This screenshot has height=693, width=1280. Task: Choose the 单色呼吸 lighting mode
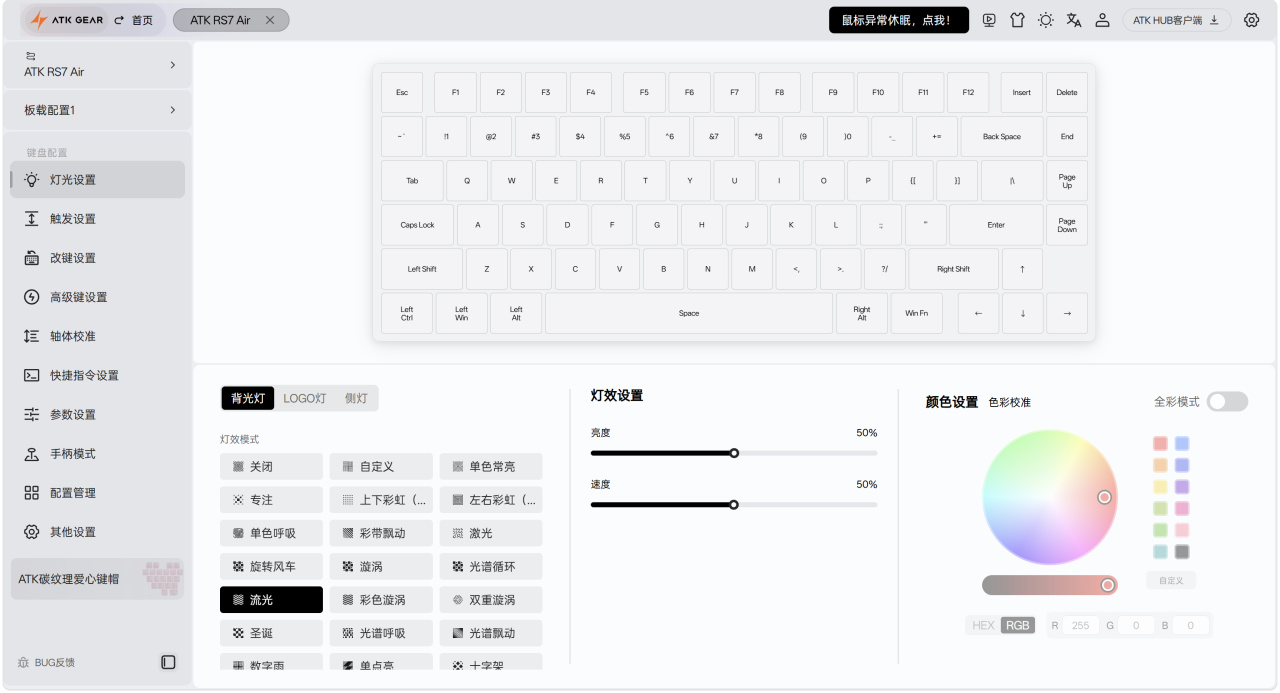point(271,533)
